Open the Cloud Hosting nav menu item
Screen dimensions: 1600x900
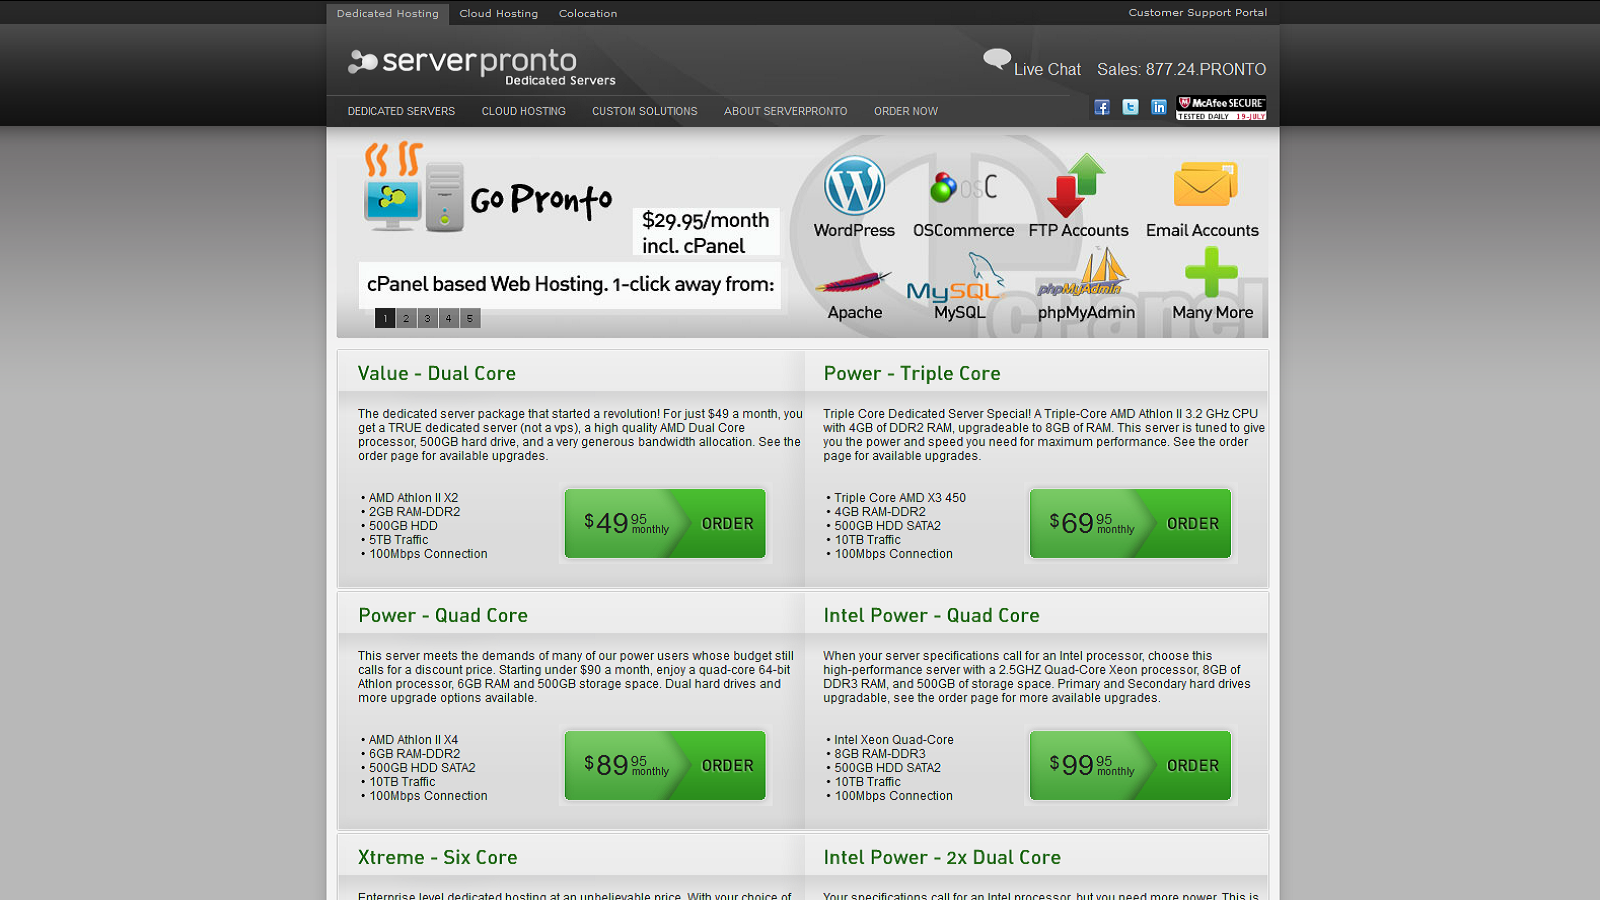(523, 111)
